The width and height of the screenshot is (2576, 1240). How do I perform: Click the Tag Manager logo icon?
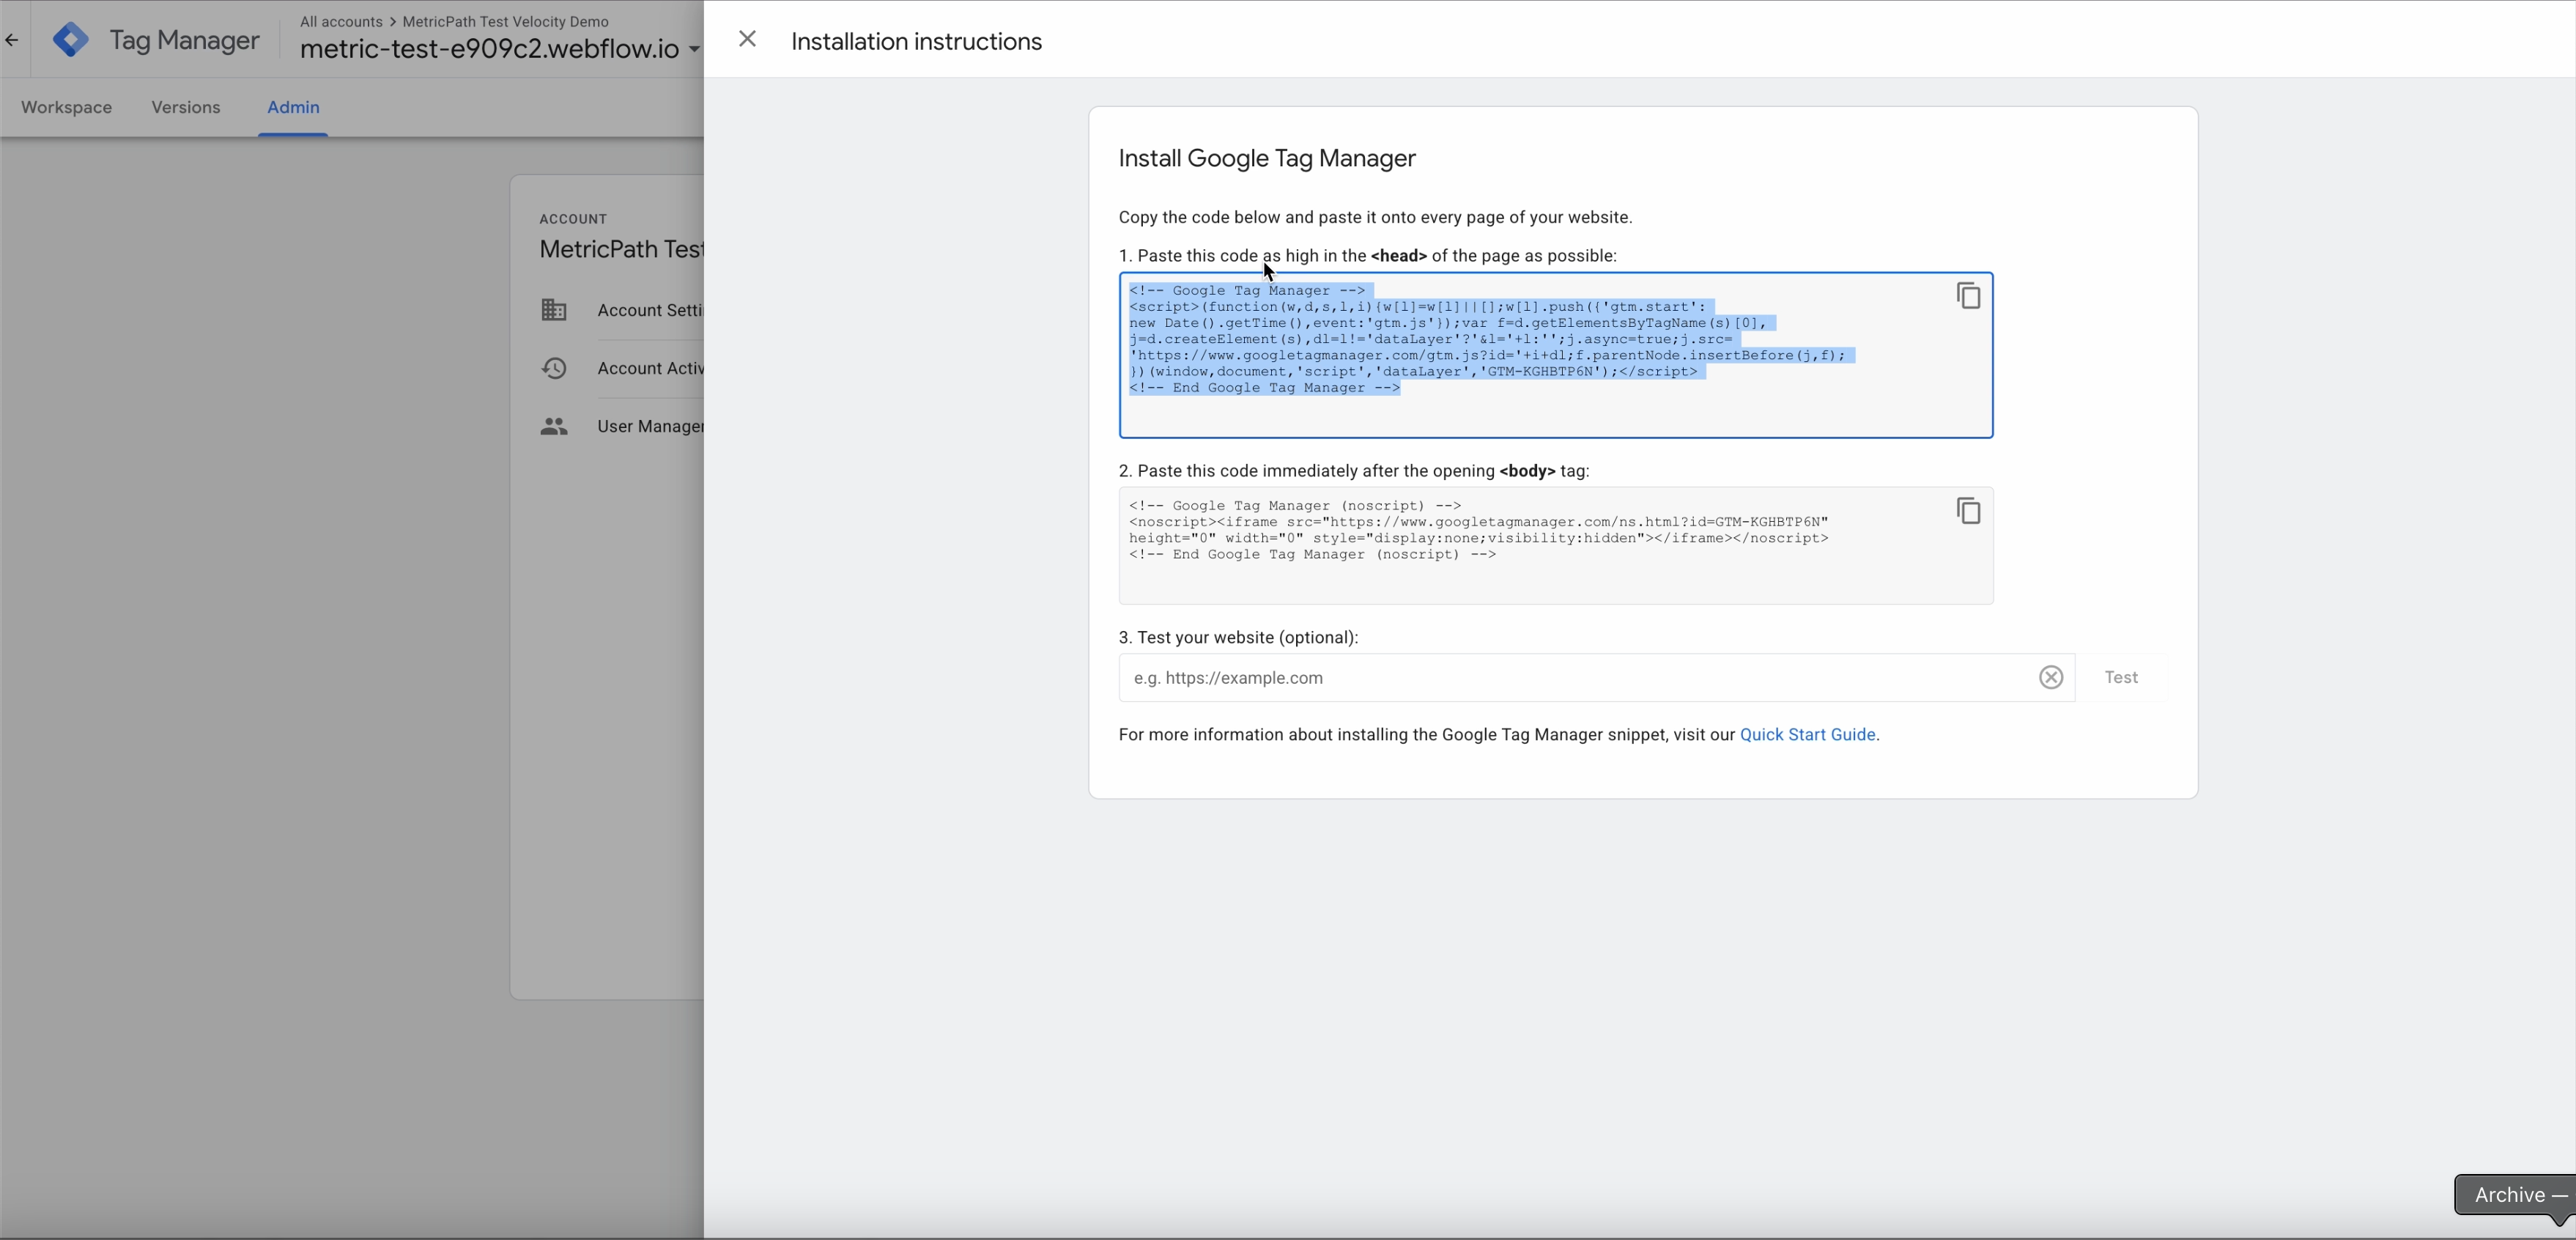coord(70,40)
